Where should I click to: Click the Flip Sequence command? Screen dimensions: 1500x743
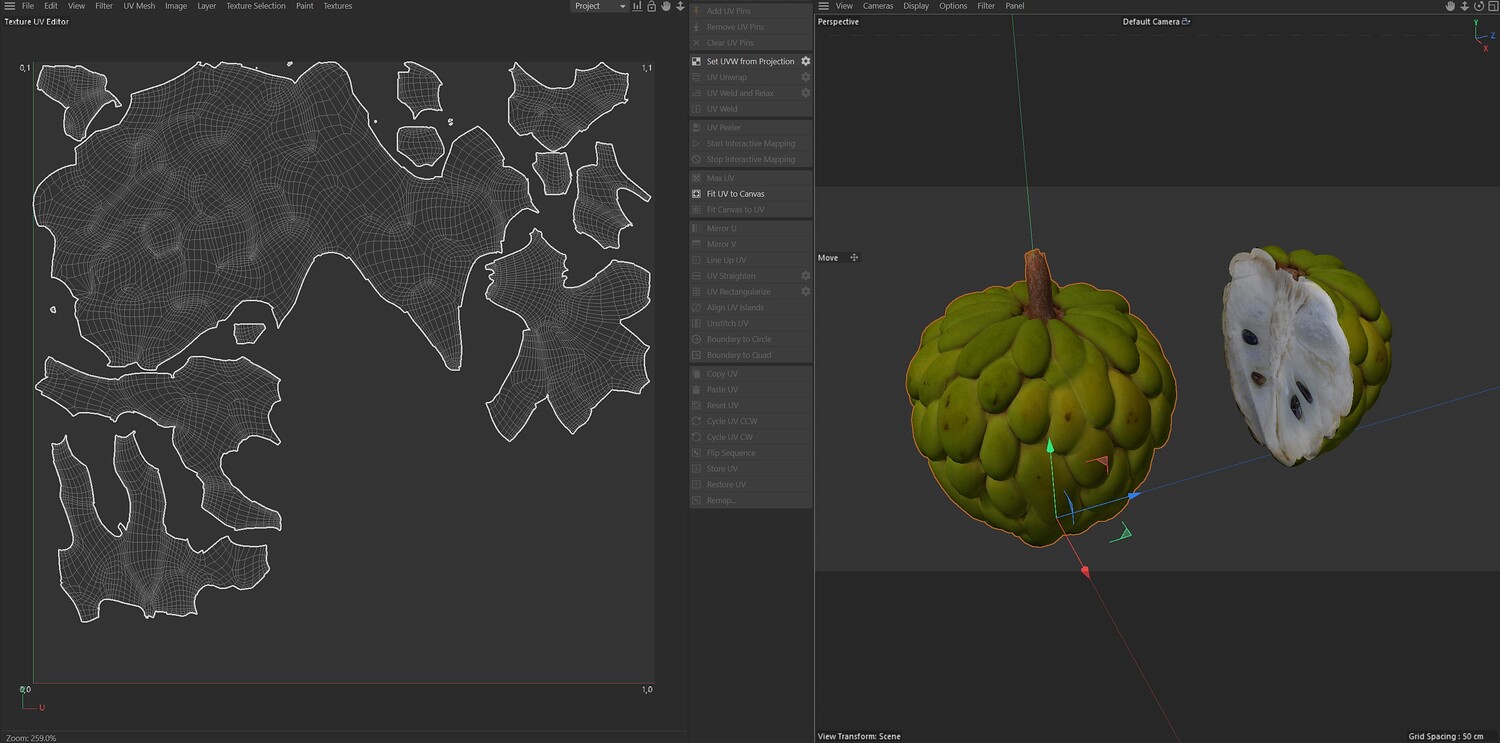(750, 453)
